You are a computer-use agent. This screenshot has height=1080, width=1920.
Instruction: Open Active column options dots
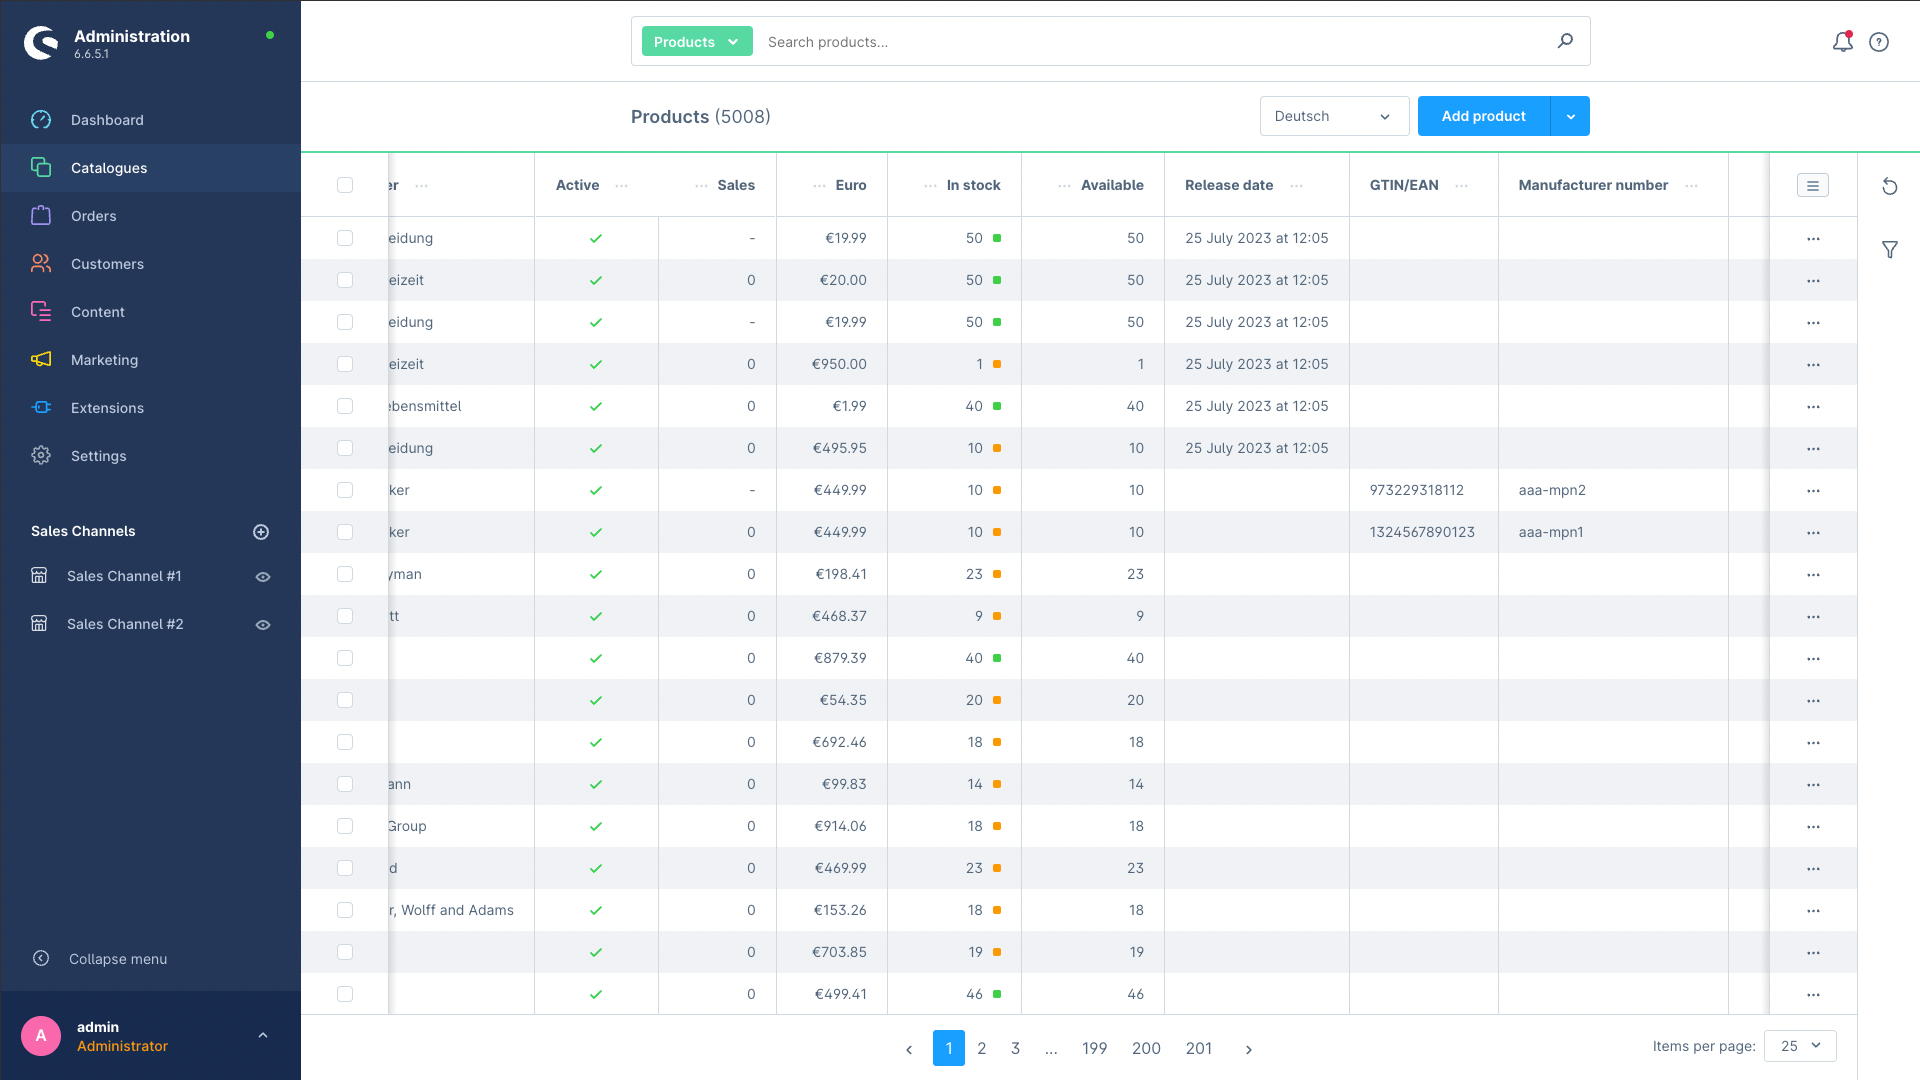tap(621, 186)
